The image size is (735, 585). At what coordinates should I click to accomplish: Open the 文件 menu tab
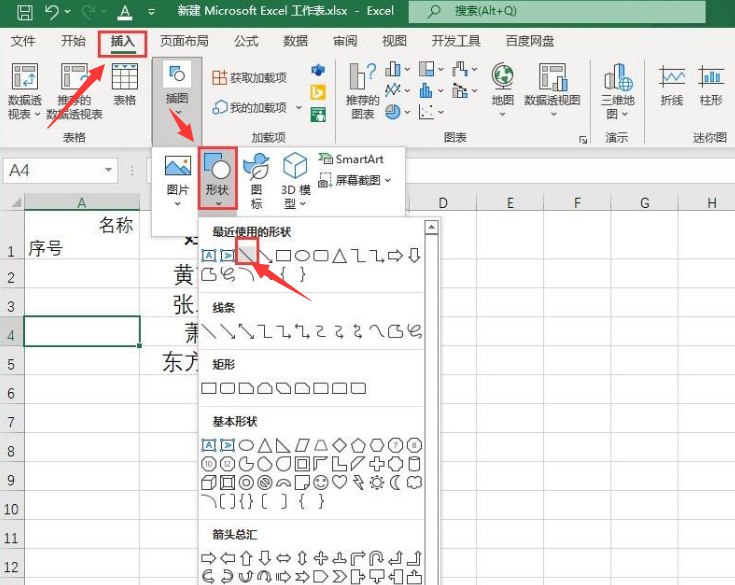click(x=22, y=41)
